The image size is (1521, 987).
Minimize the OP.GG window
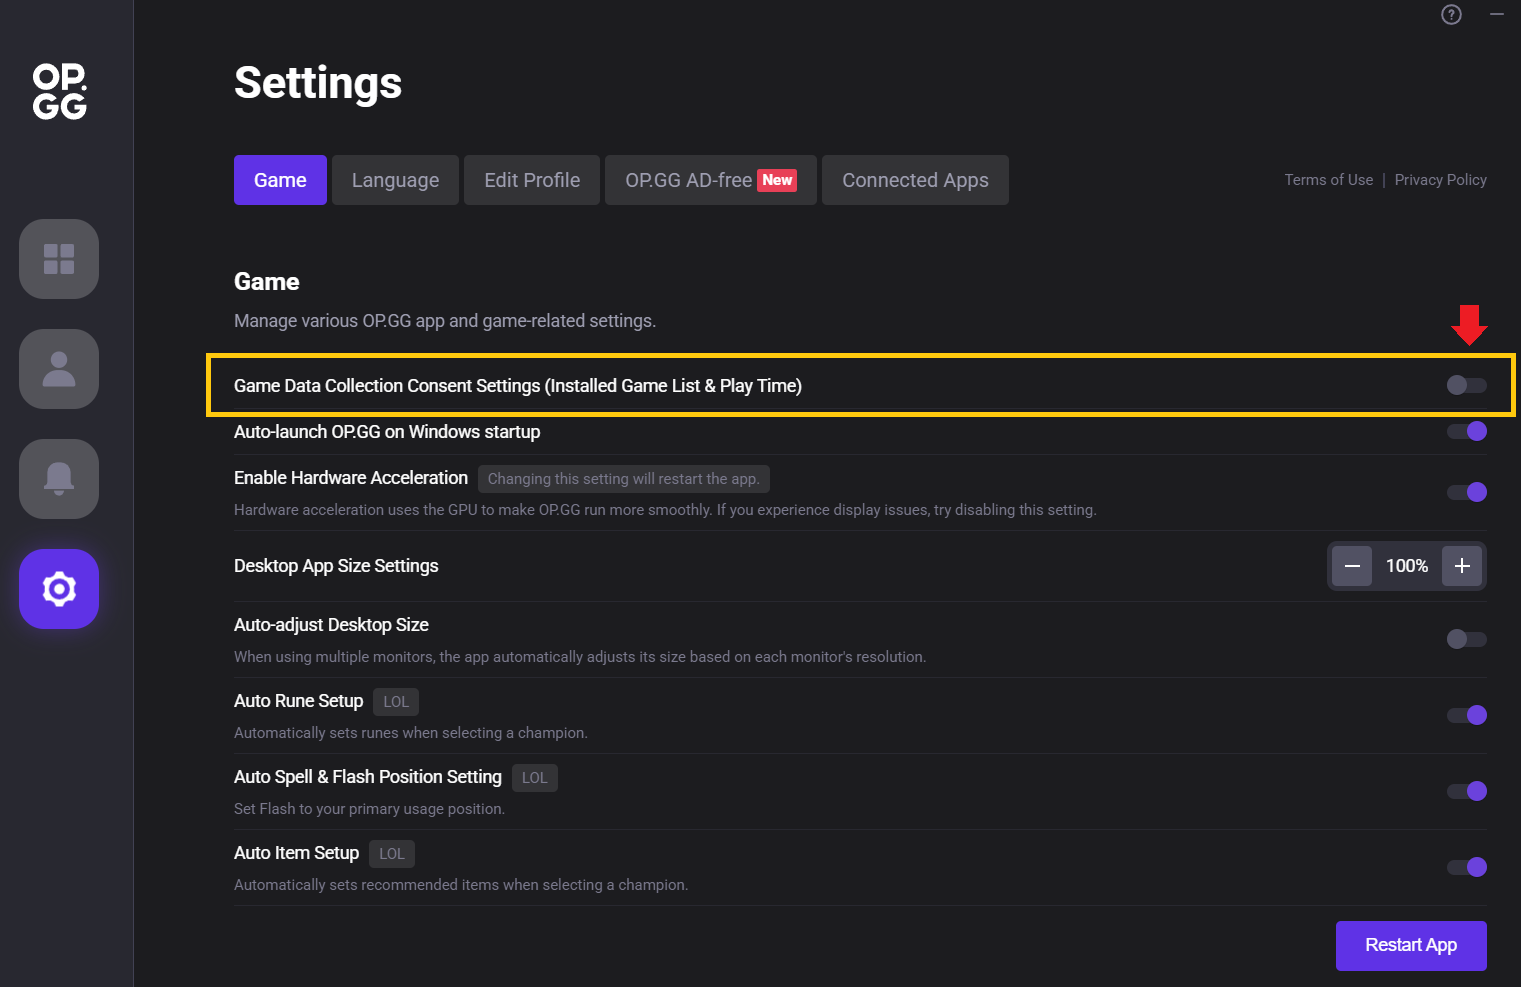[1497, 14]
